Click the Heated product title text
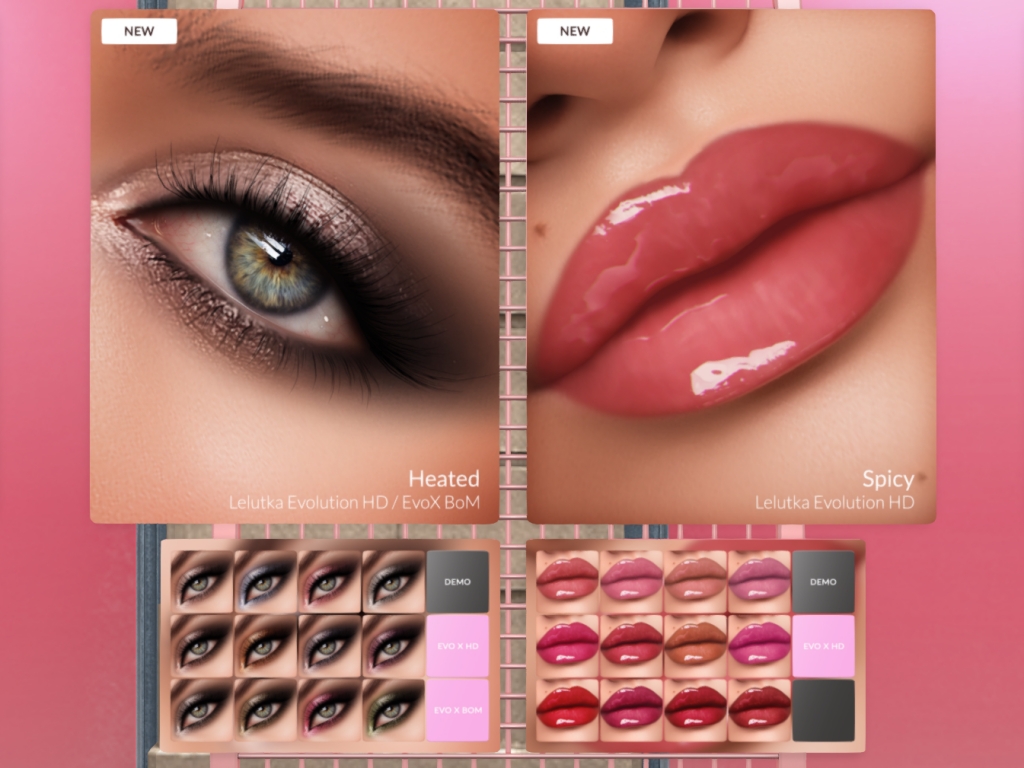The image size is (1024, 768). point(443,478)
